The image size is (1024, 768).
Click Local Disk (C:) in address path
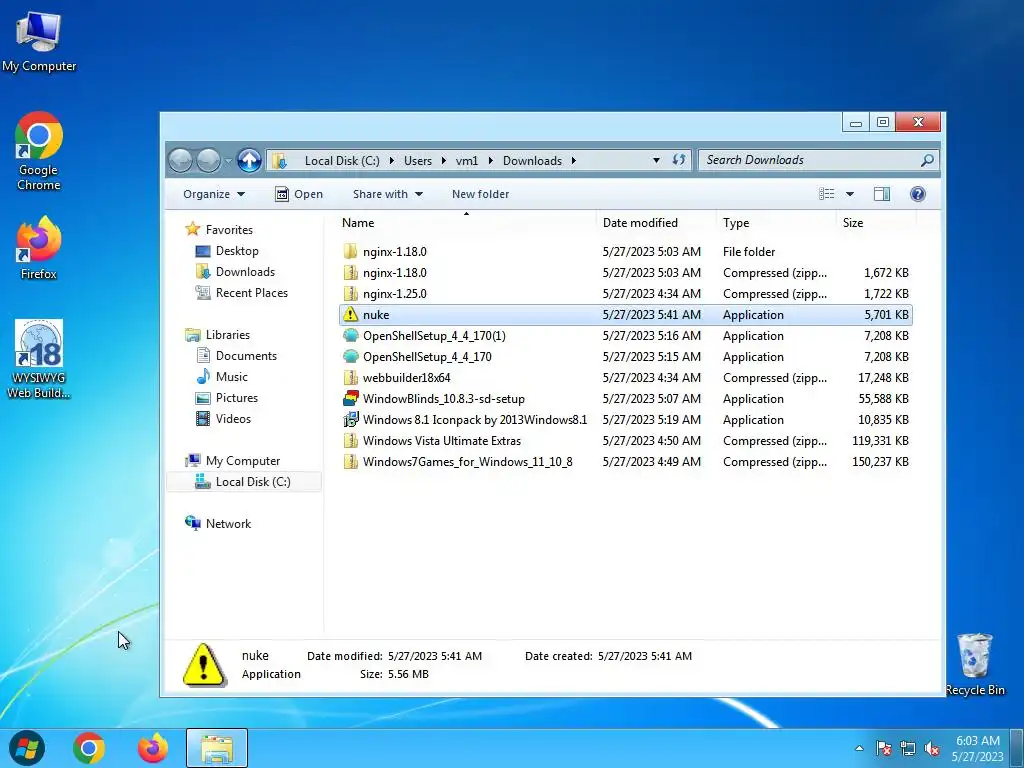342,161
